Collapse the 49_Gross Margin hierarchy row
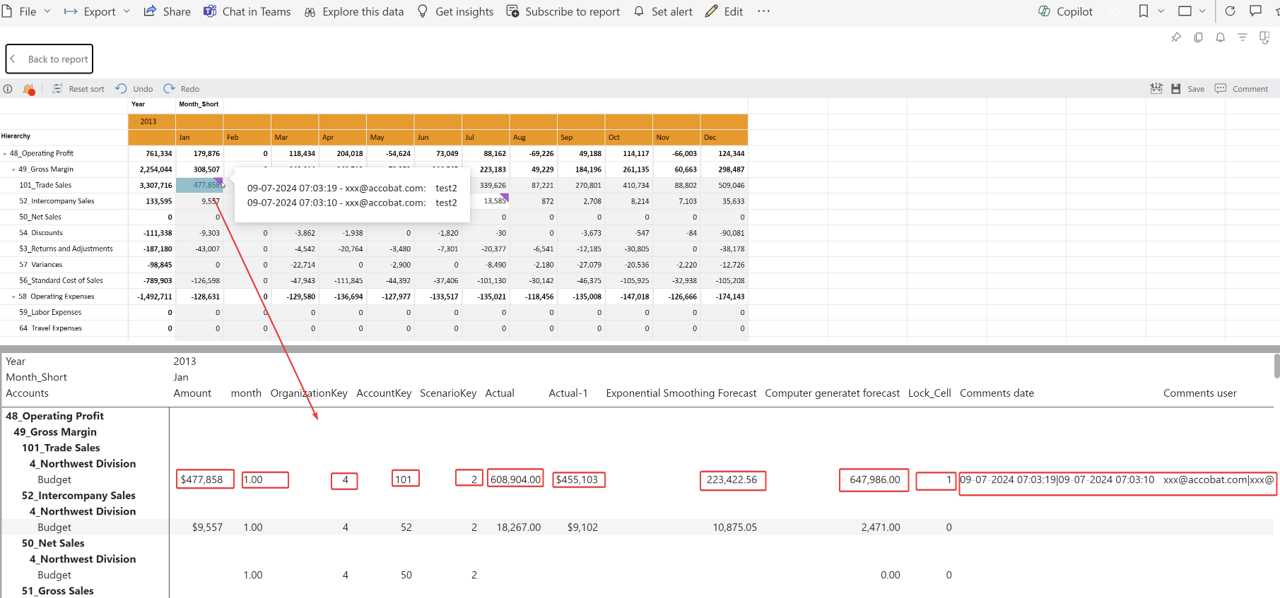 click(14, 170)
